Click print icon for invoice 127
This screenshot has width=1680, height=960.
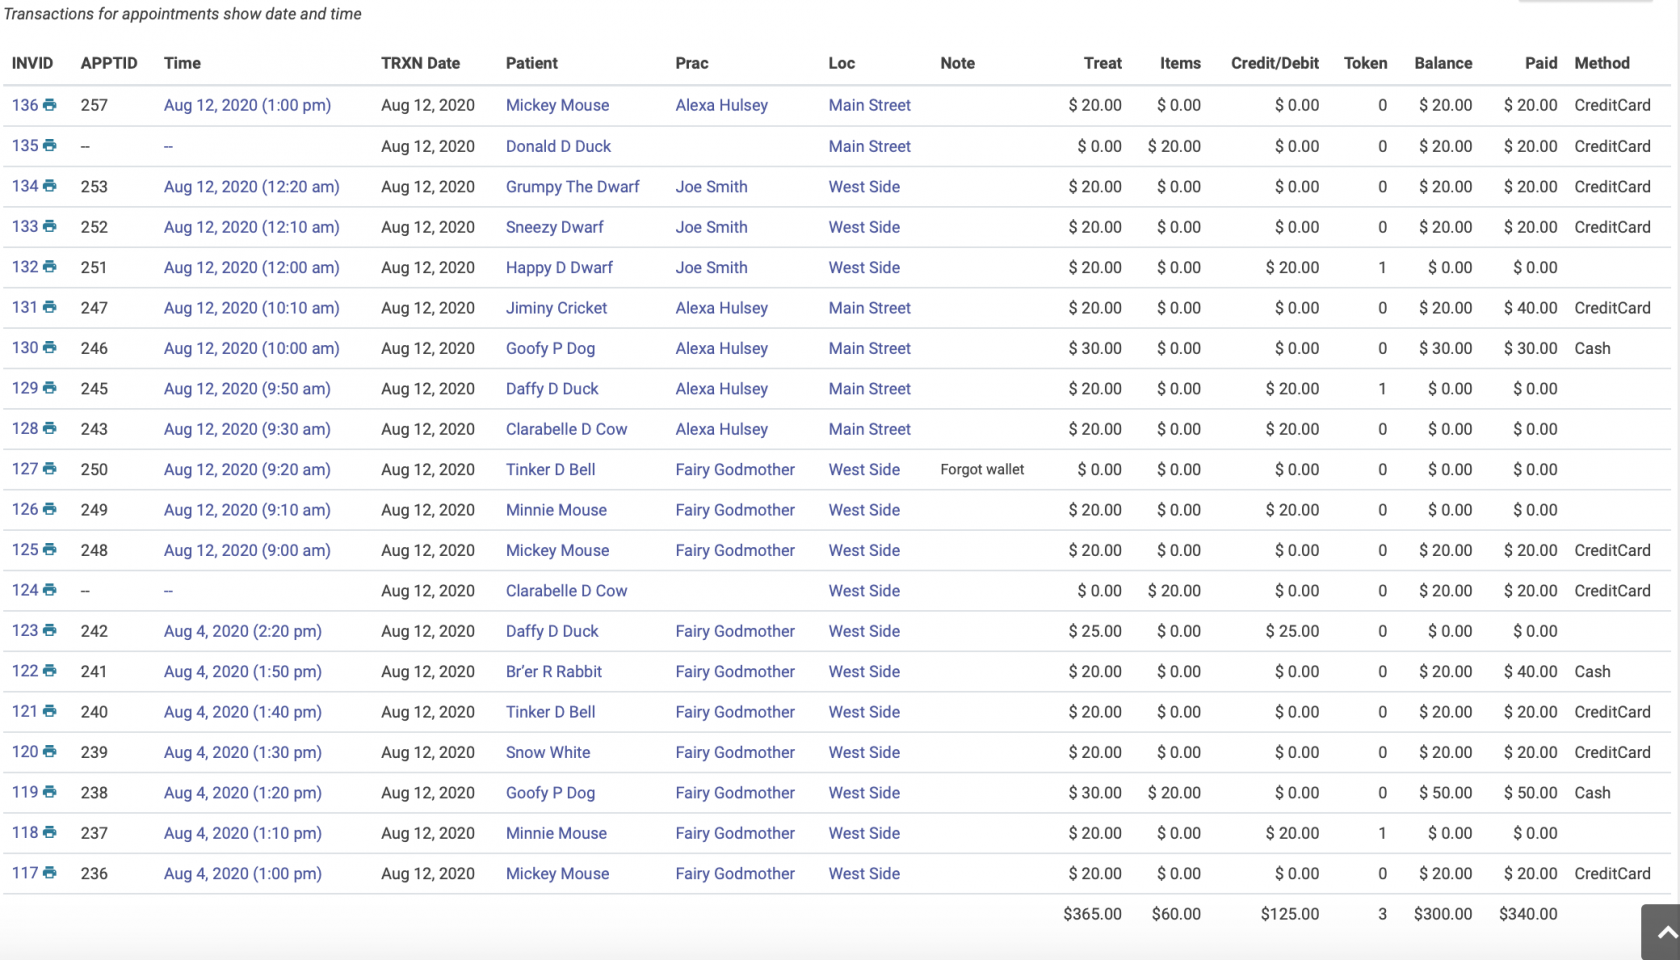coord(50,469)
